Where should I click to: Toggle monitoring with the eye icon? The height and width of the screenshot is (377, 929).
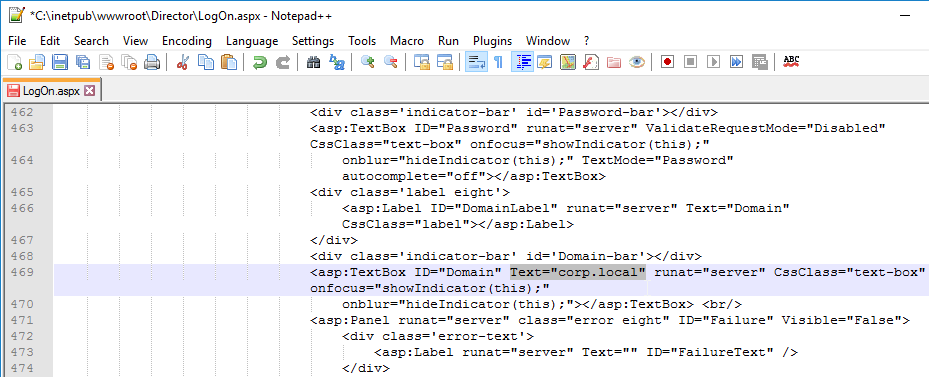(x=637, y=62)
